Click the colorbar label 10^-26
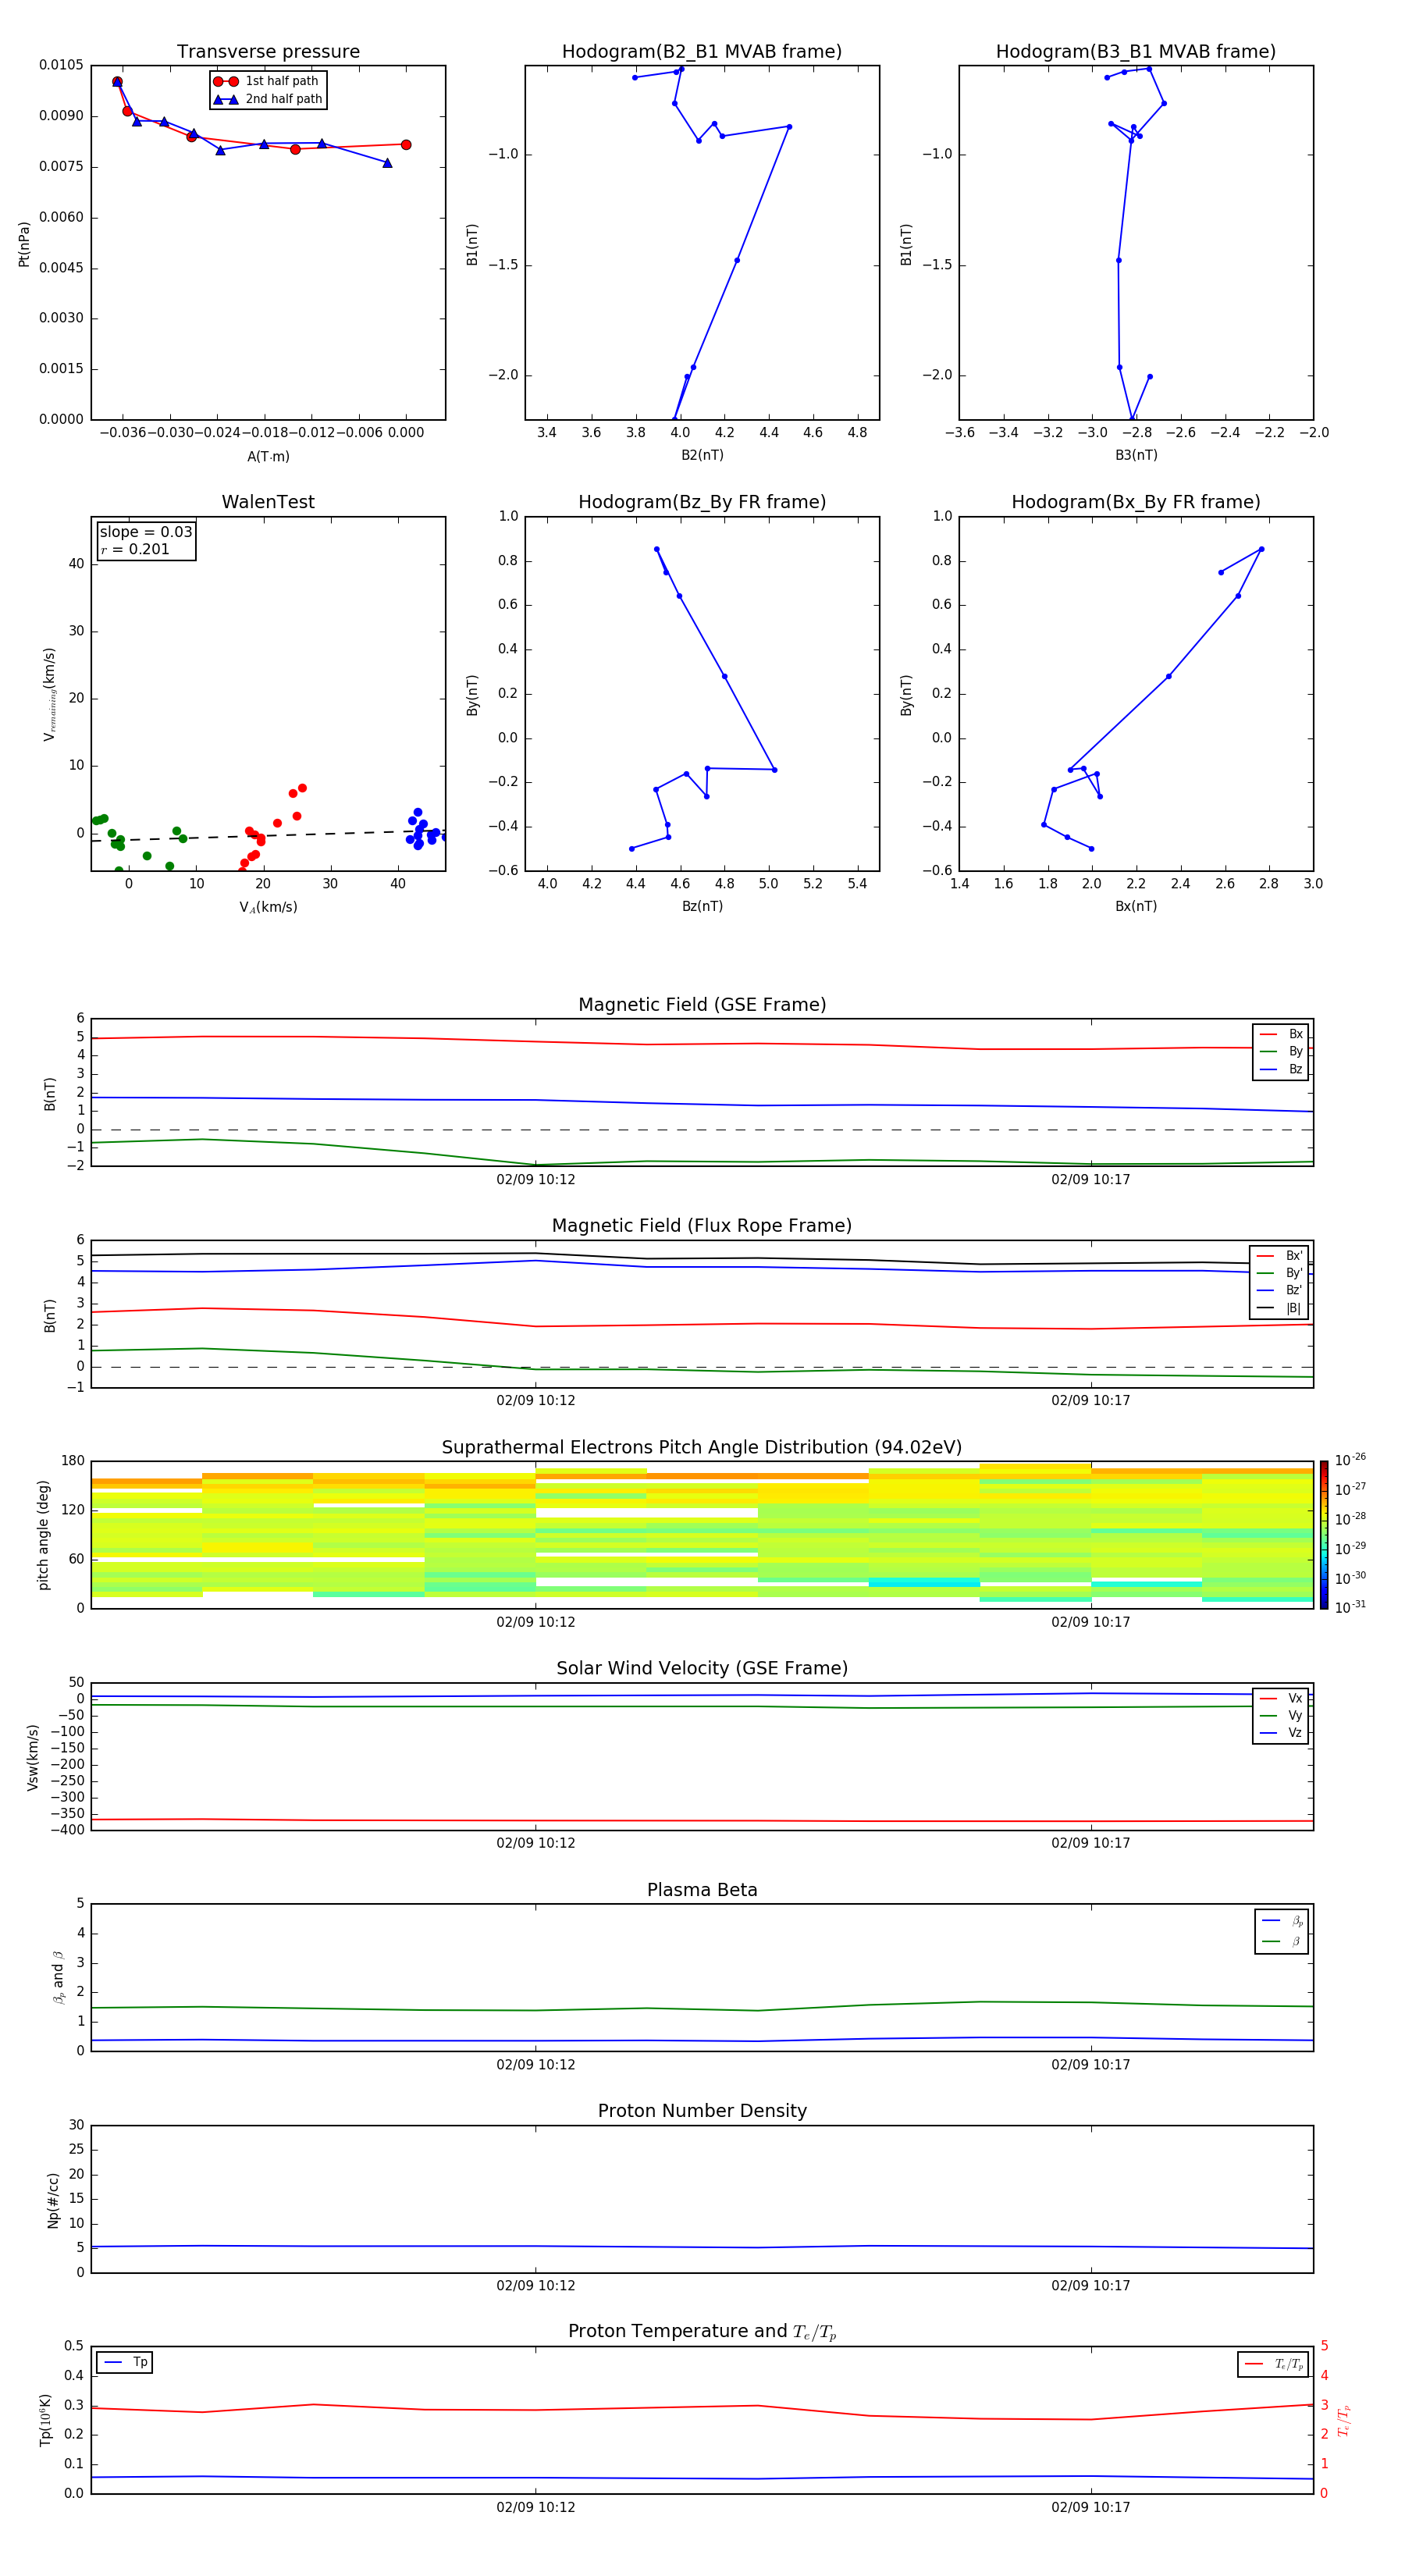This screenshot has width=1405, height=2576. [1350, 1460]
